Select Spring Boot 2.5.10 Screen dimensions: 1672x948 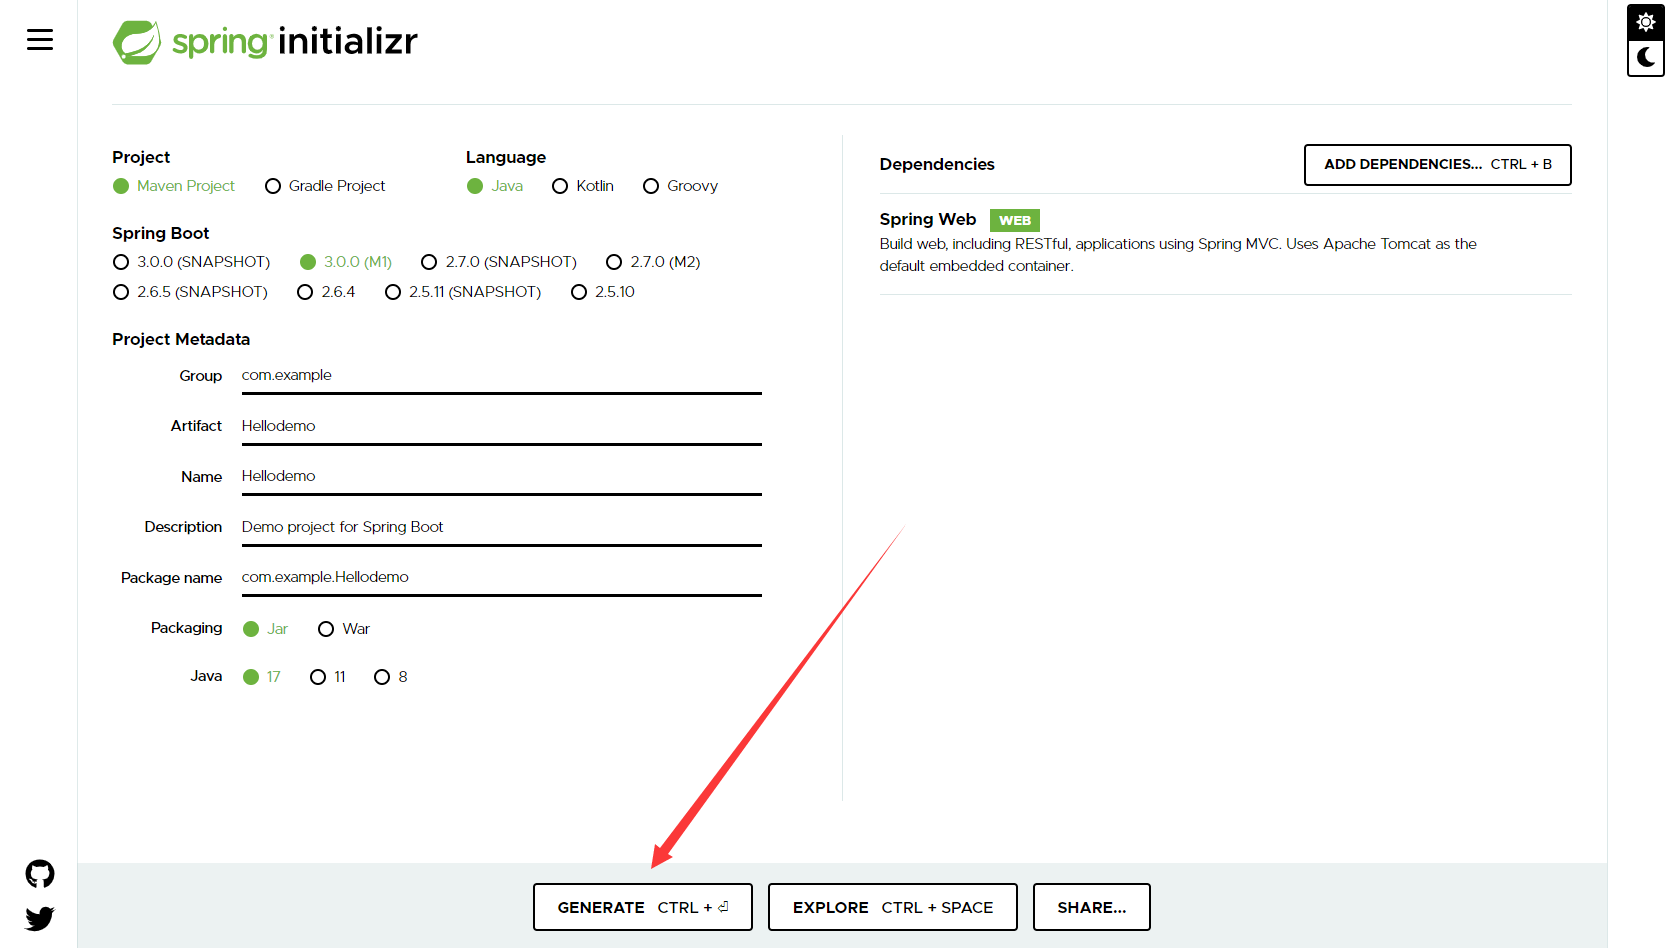pyautogui.click(x=603, y=292)
